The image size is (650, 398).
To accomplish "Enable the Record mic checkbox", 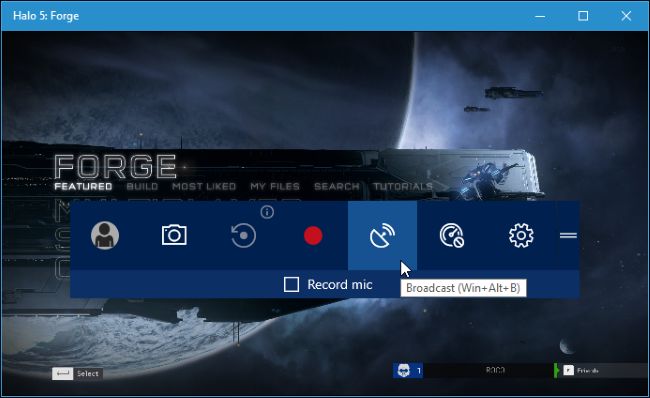I will click(x=291, y=285).
